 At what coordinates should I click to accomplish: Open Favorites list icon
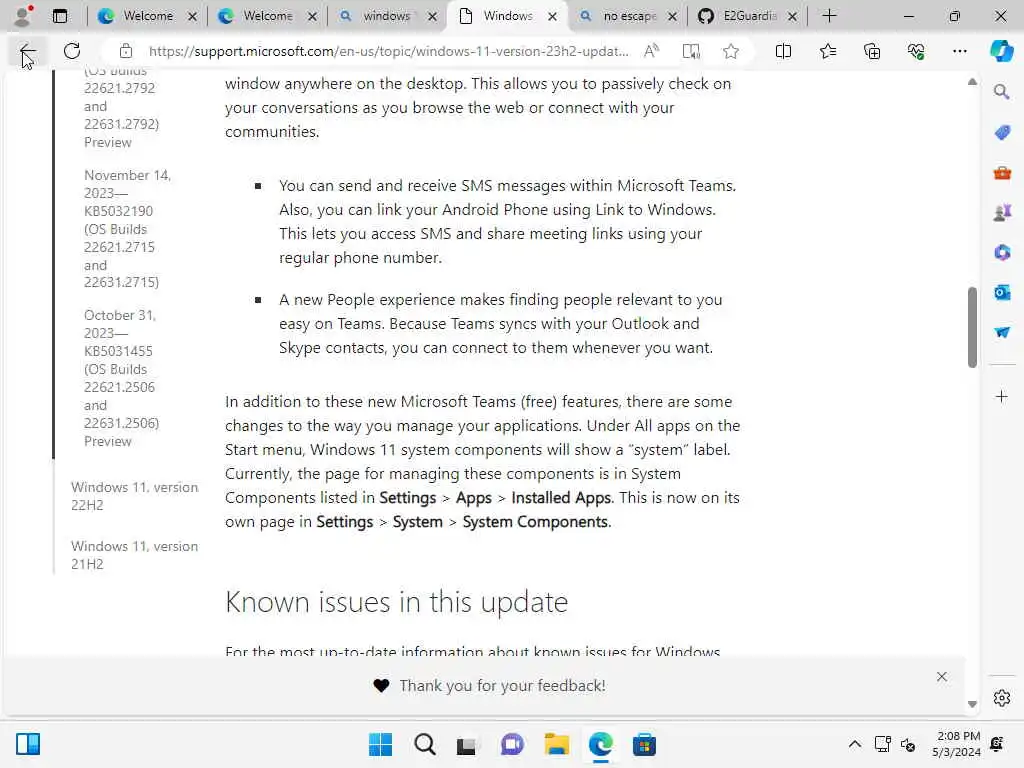tap(827, 51)
